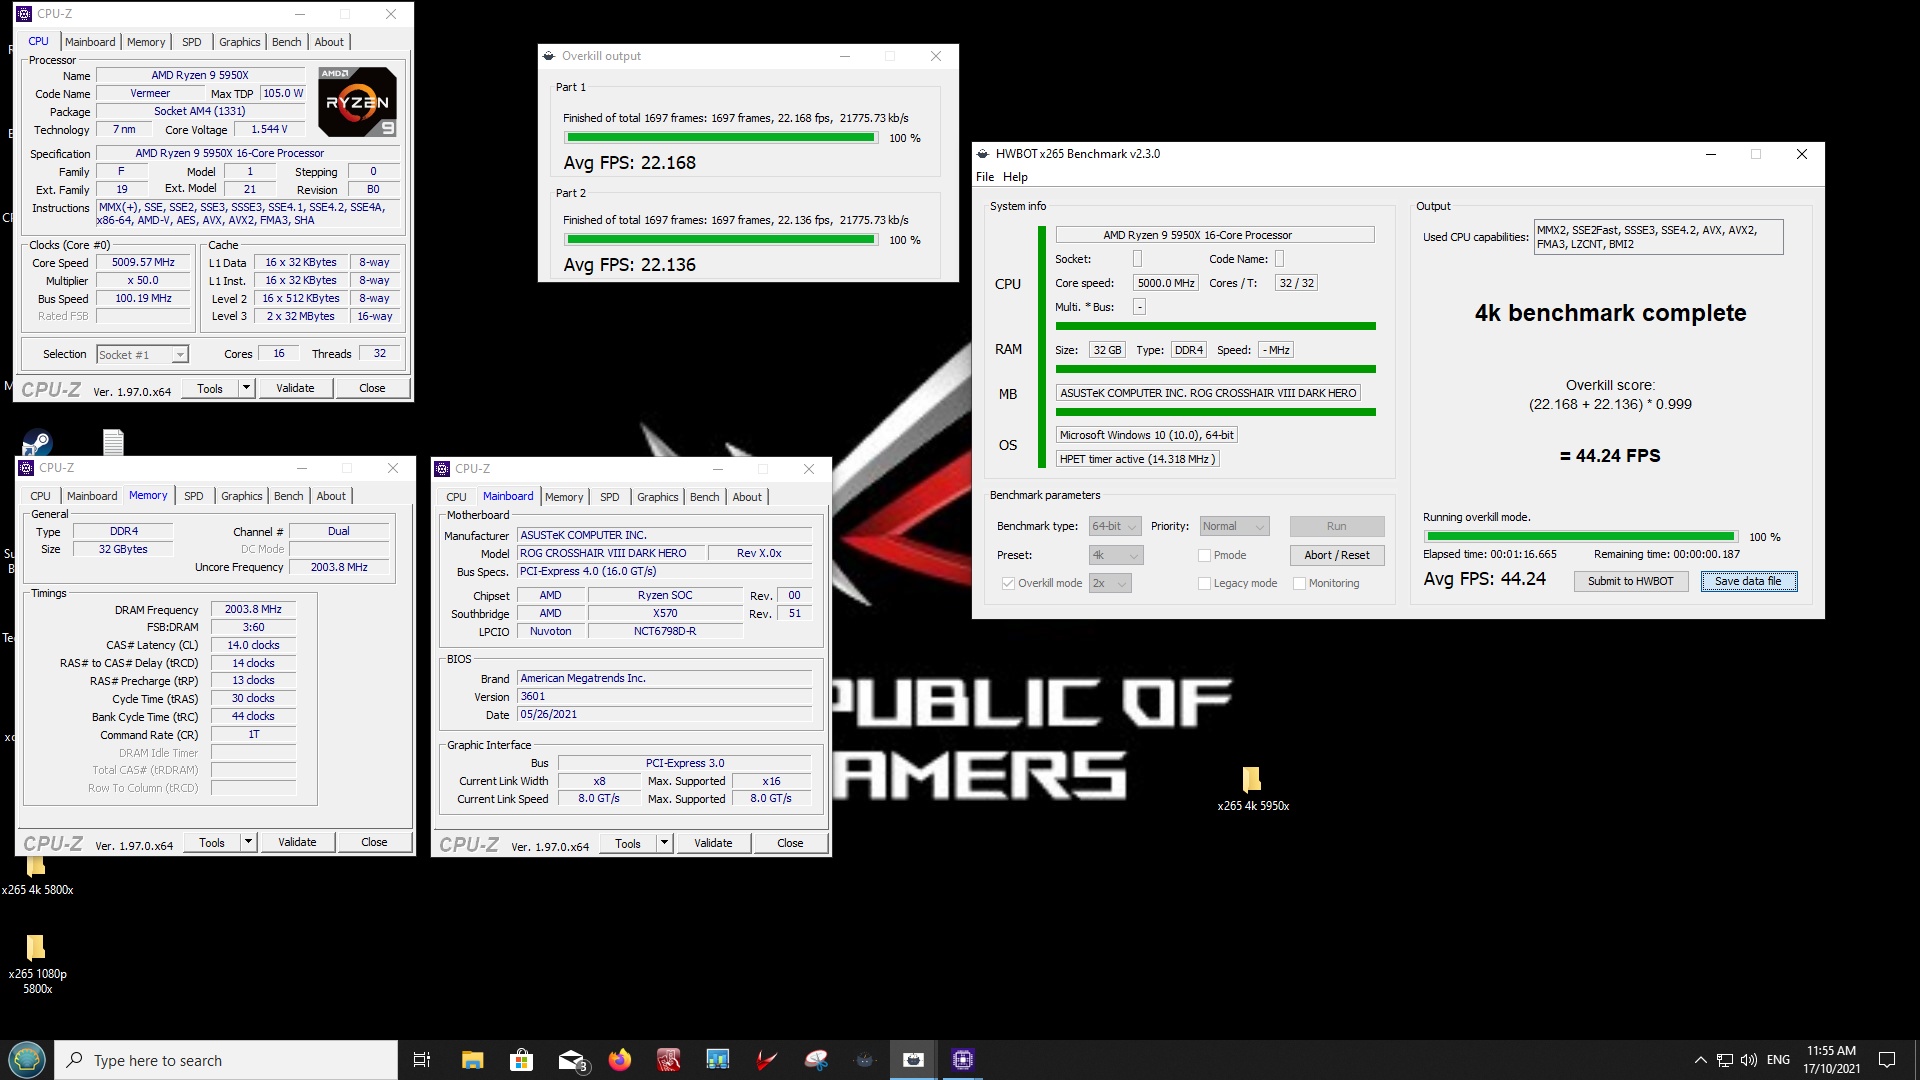Screen dimensions: 1920x1080
Task: Show hidden system tray icons
Action: [x=1700, y=1060]
